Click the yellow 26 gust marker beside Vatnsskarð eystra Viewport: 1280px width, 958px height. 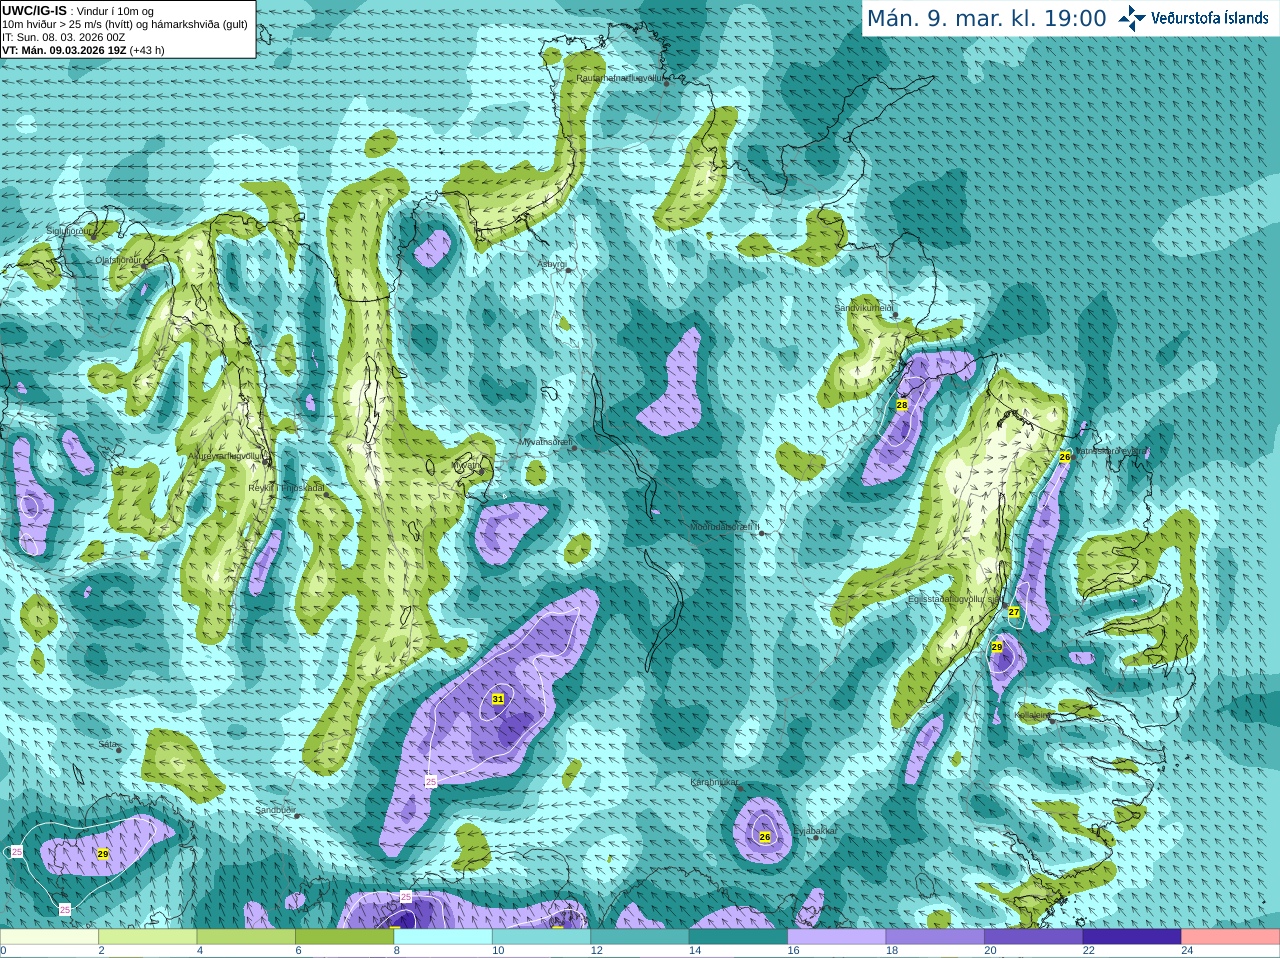pos(1065,457)
